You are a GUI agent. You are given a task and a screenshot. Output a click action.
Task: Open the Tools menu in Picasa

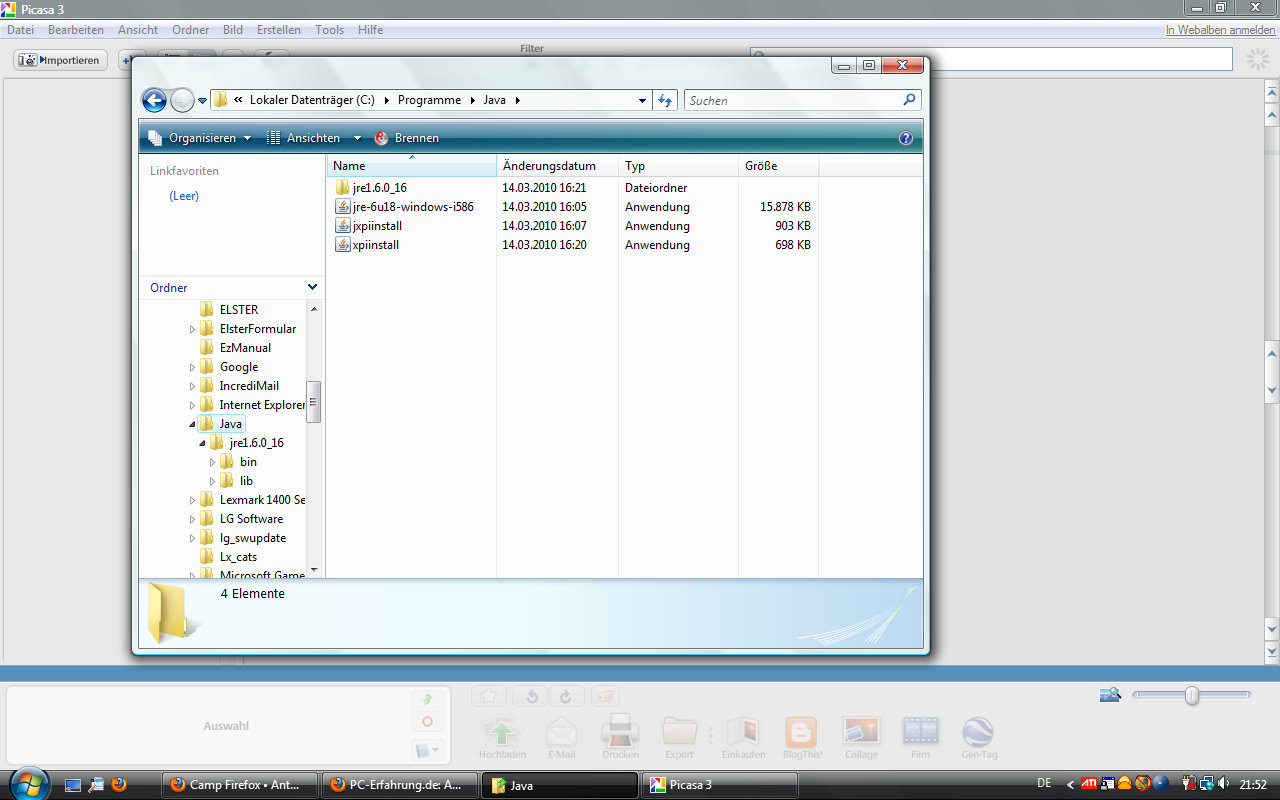pyautogui.click(x=329, y=30)
